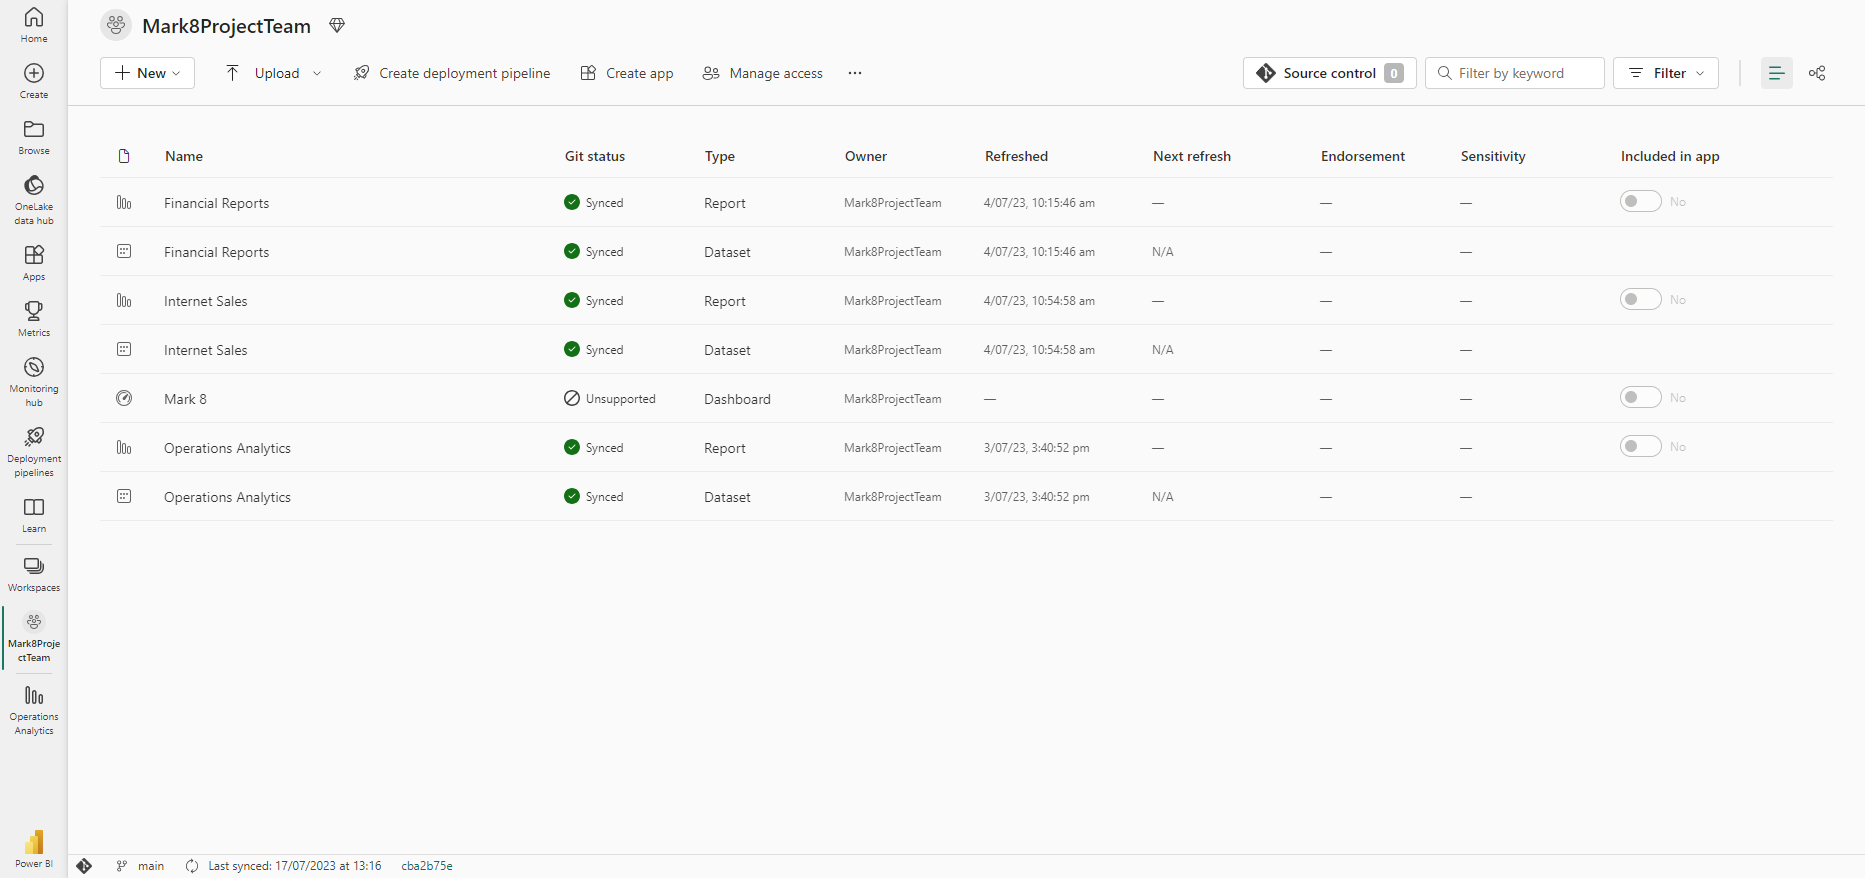Screen dimensions: 1865x878
Task: Focus the Filter by keyword field
Action: tap(1514, 73)
